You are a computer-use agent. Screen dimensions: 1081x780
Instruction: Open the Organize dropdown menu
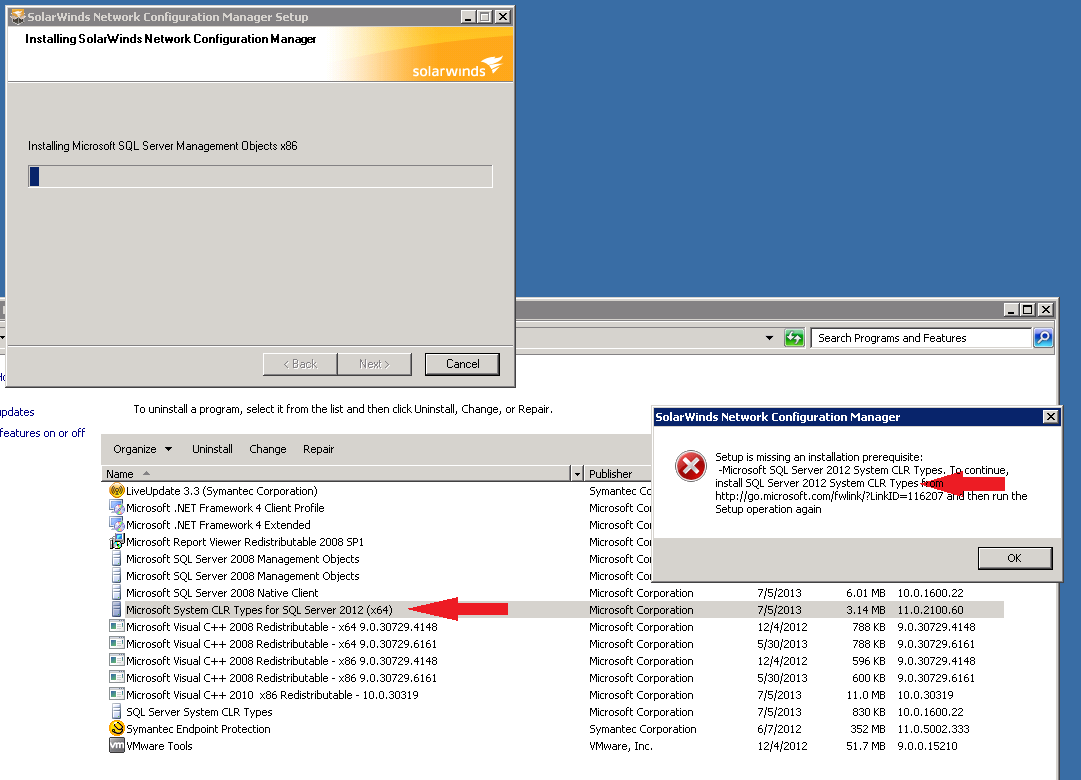click(143, 449)
